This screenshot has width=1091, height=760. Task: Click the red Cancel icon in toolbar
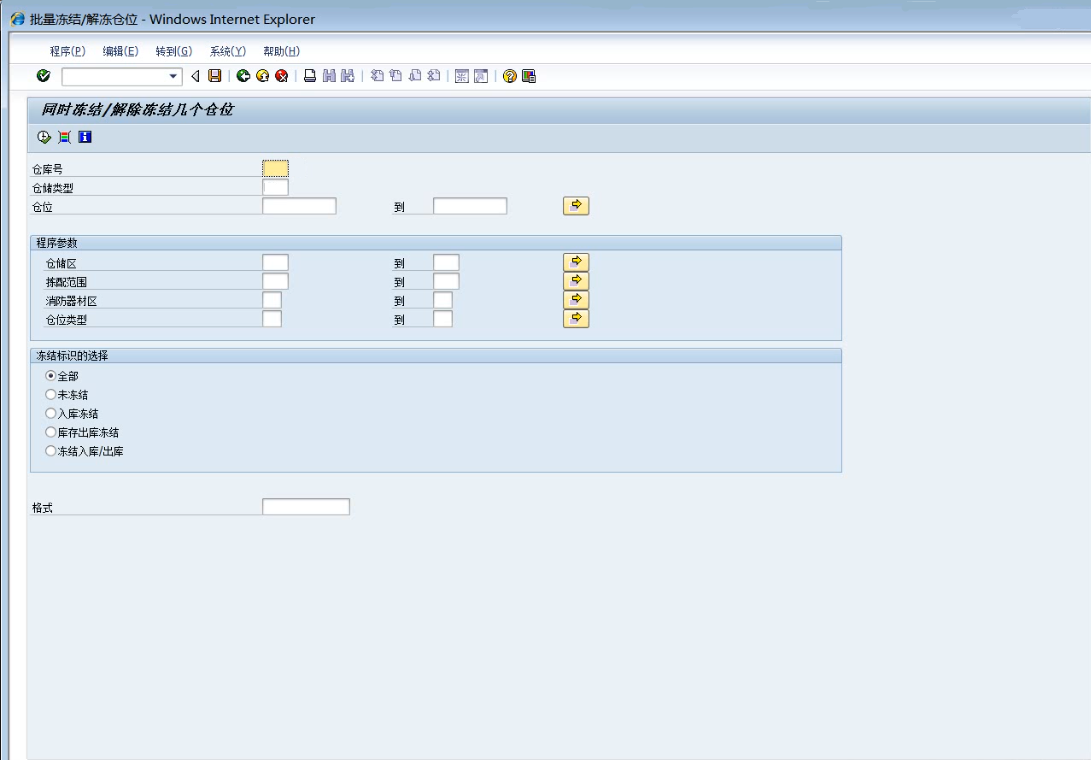coord(281,76)
